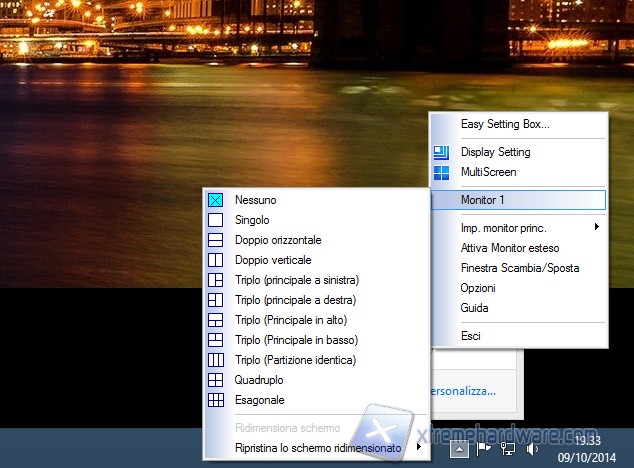Select the Doppio orizzontale layout icon
Viewport: 634px width, 468px height.
pos(215,240)
